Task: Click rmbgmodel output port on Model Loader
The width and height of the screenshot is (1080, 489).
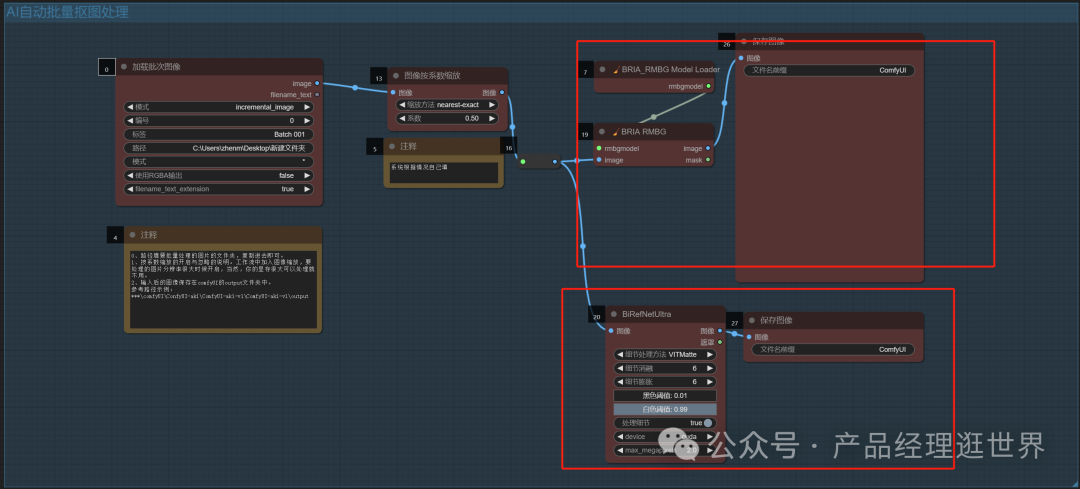Action: click(708, 86)
